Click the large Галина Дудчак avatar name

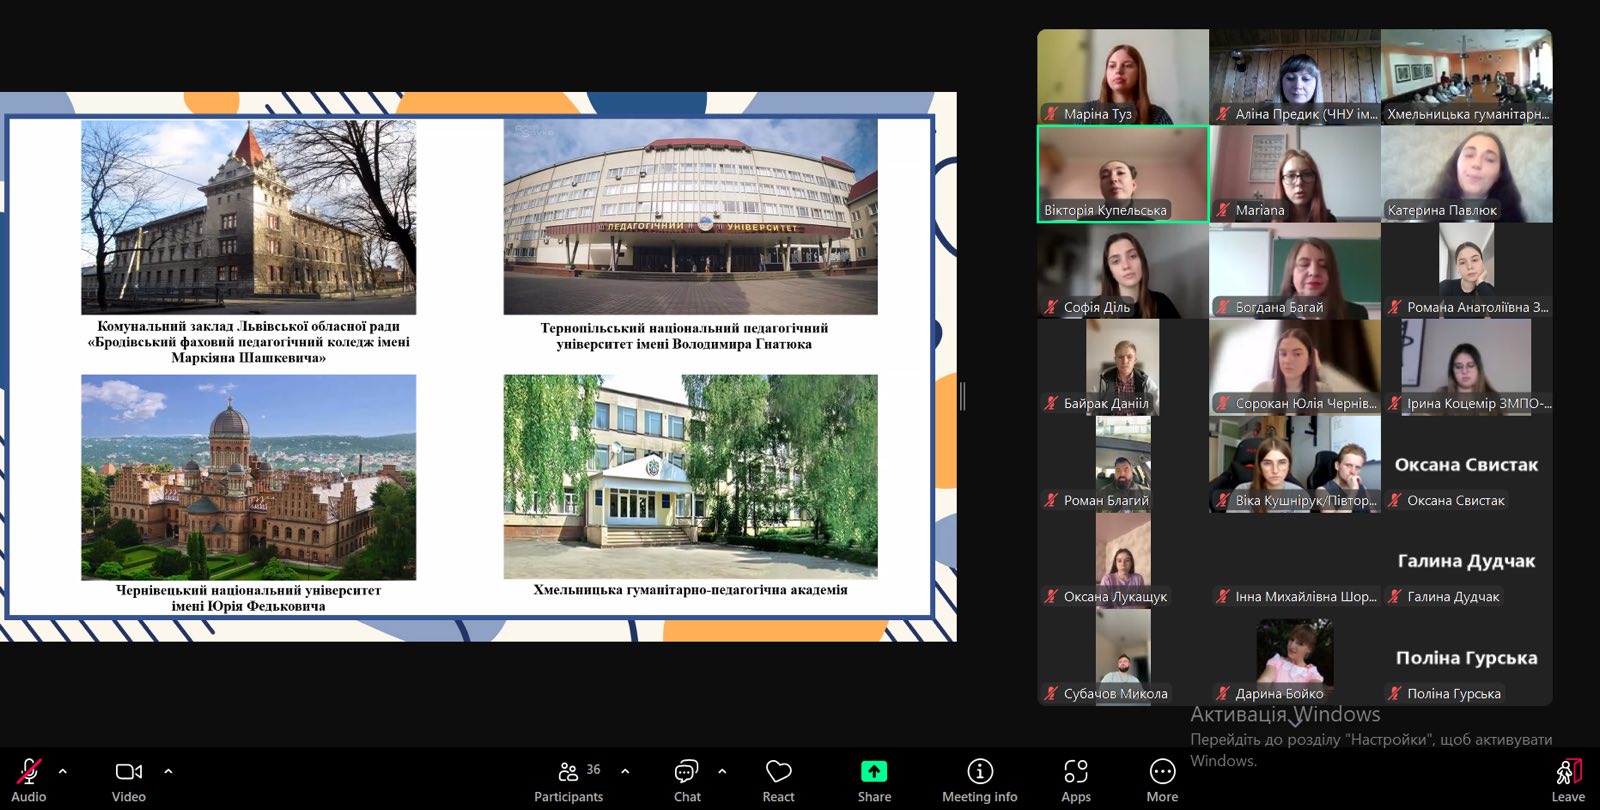pos(1467,561)
